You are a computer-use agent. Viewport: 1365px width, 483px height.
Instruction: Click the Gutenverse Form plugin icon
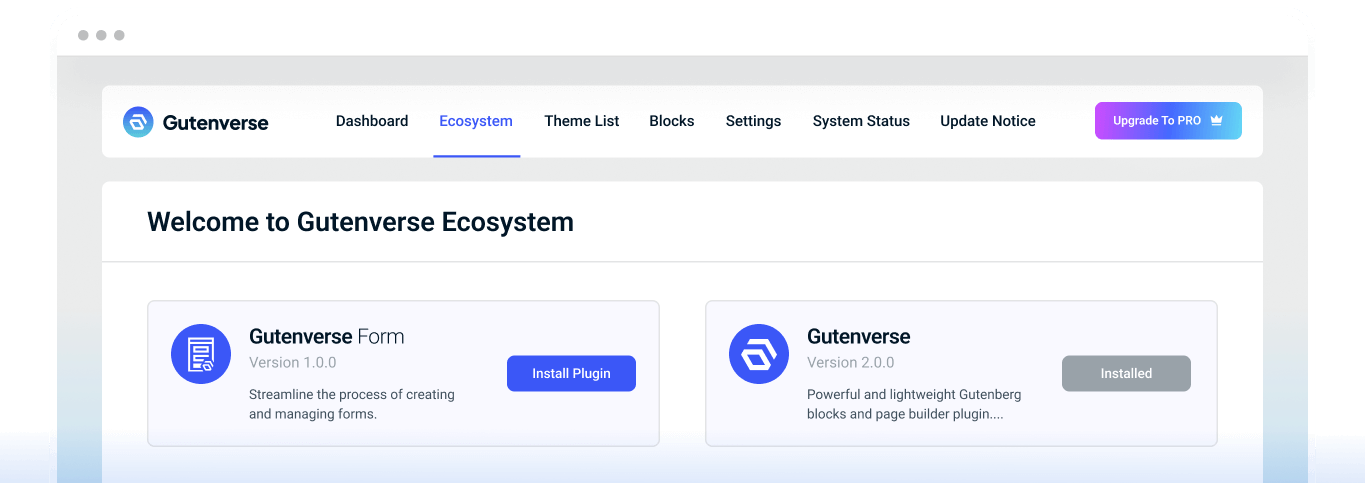click(201, 354)
